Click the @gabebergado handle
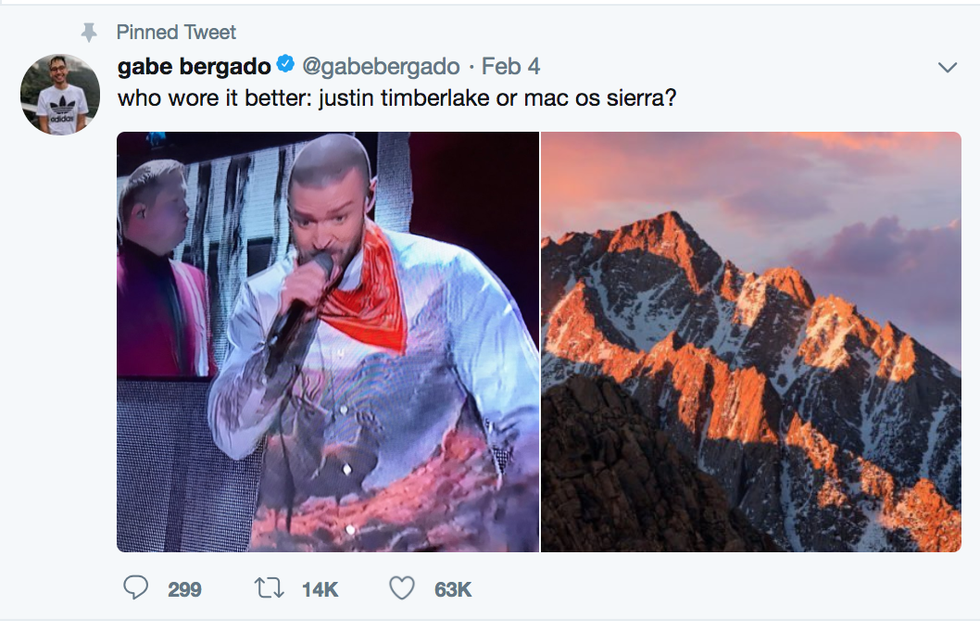 point(381,67)
